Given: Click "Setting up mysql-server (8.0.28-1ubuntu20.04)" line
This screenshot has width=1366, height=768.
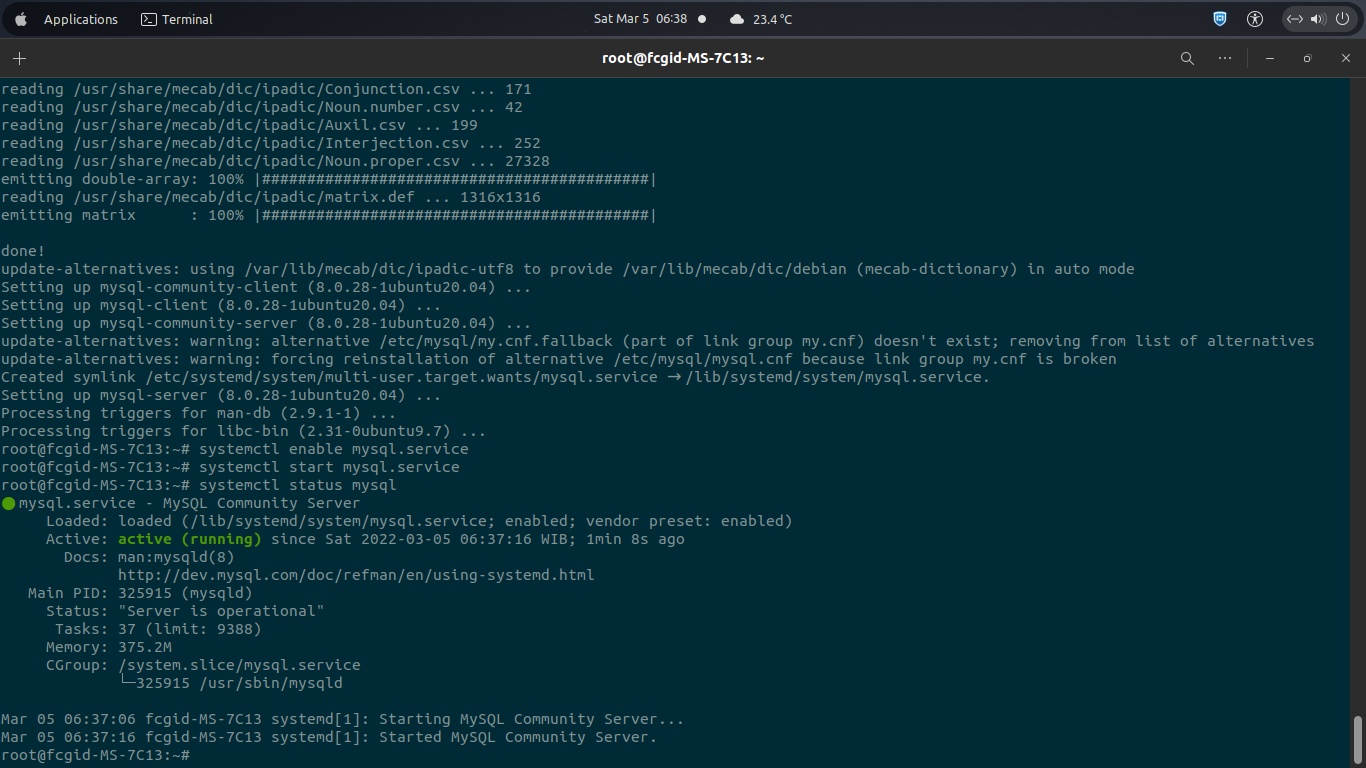Looking at the screenshot, I should click(221, 395).
